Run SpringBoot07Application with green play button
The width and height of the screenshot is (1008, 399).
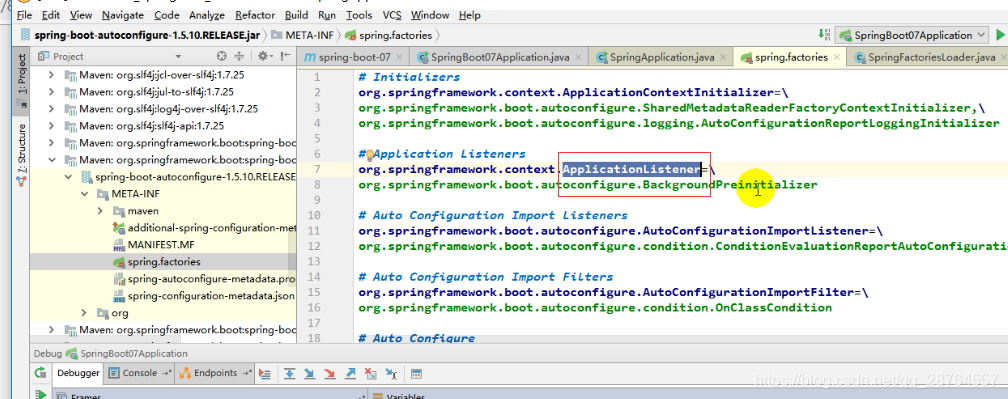[x=1000, y=35]
